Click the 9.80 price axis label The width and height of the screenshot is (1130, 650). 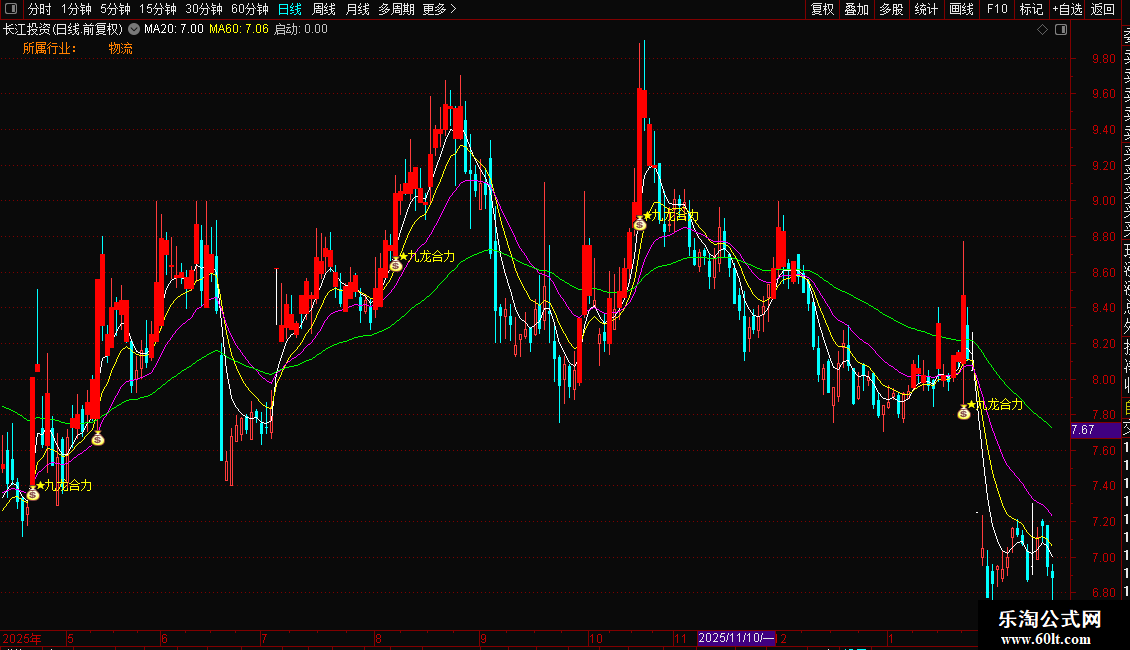(1103, 59)
